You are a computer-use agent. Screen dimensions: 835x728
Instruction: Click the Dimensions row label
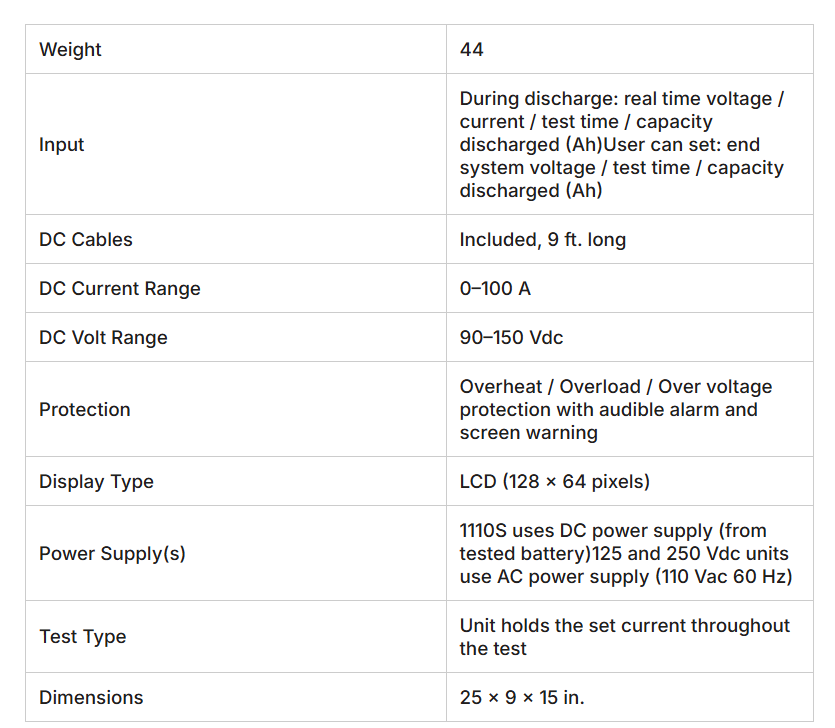coord(91,697)
